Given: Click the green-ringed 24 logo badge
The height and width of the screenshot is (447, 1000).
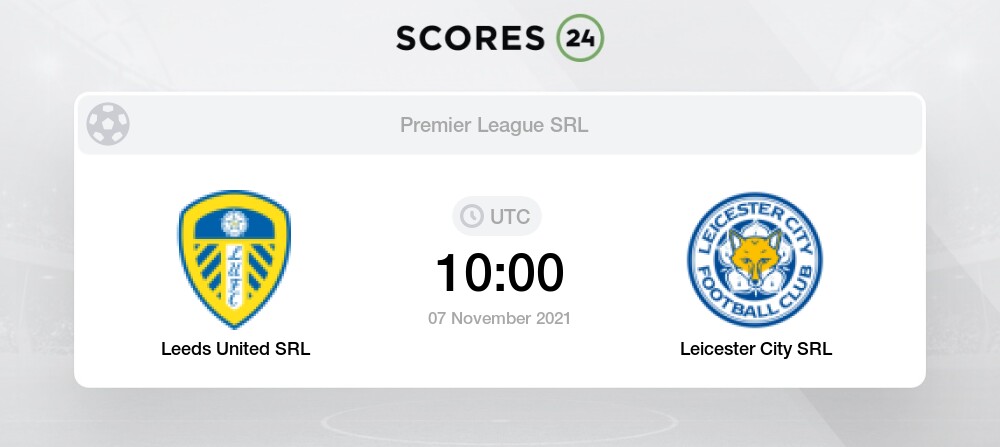Looking at the screenshot, I should pos(580,38).
